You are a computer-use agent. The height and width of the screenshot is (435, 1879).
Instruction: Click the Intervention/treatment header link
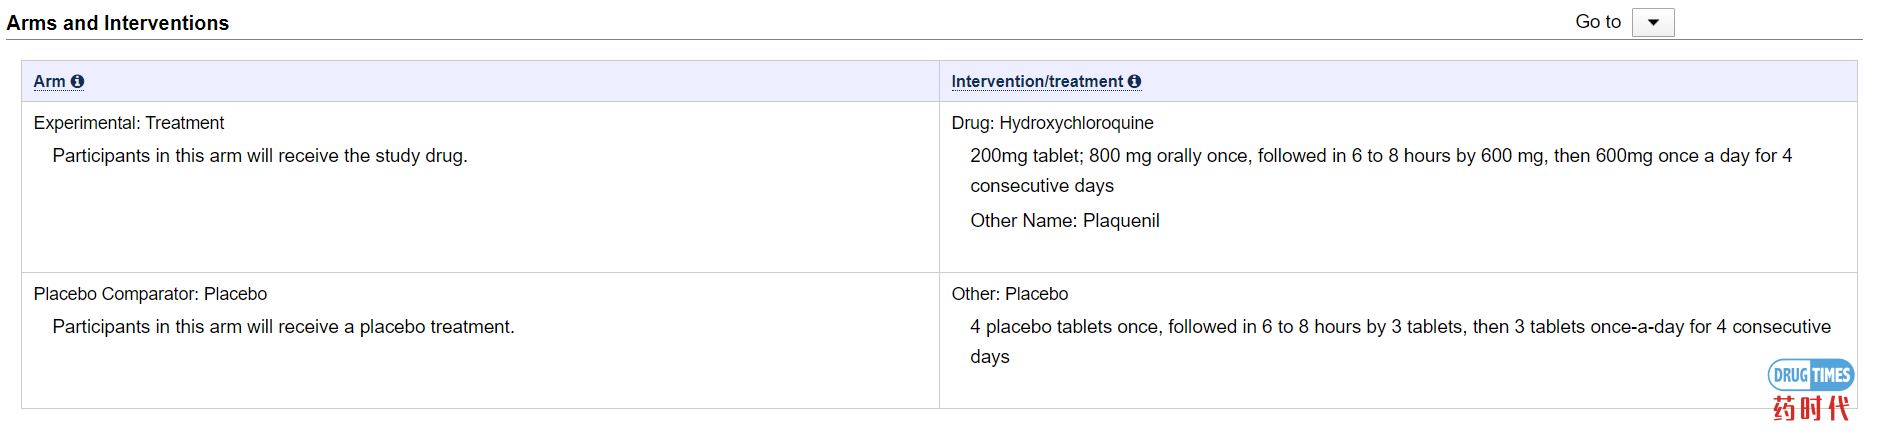click(1037, 82)
